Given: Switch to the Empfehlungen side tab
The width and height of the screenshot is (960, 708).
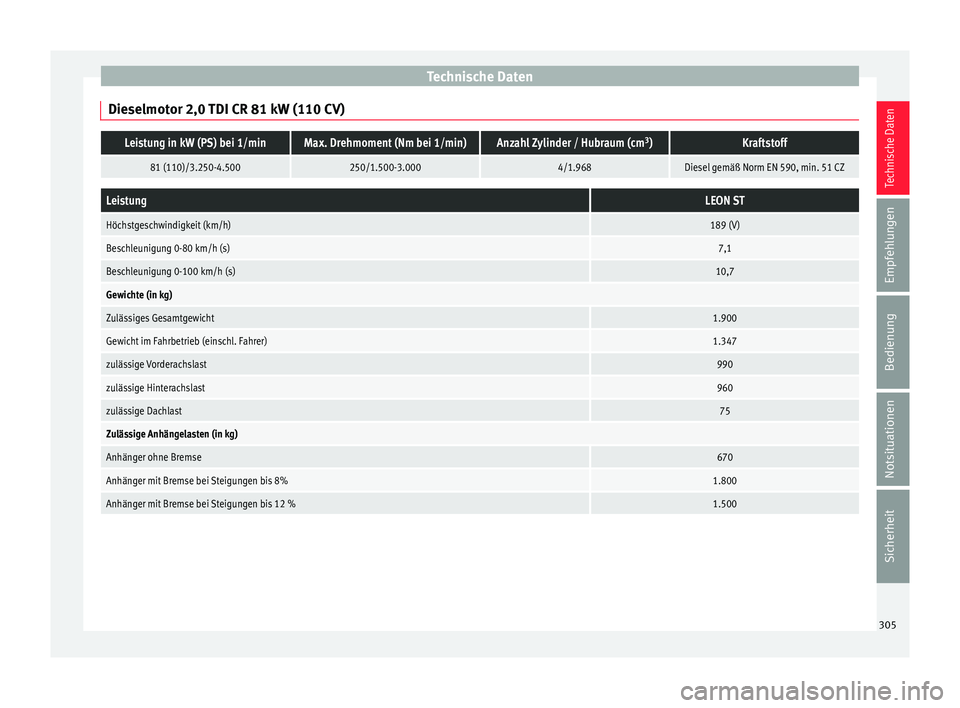Looking at the screenshot, I should (892, 244).
